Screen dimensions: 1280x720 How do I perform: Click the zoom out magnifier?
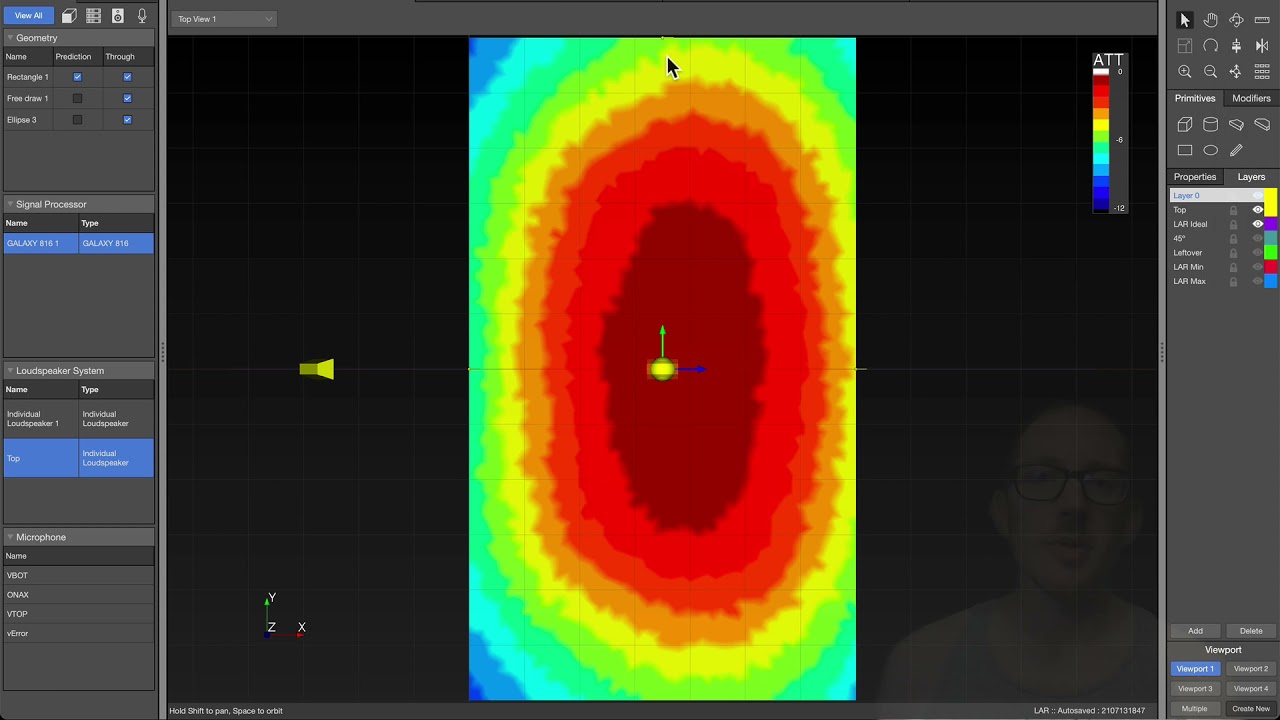[1211, 72]
